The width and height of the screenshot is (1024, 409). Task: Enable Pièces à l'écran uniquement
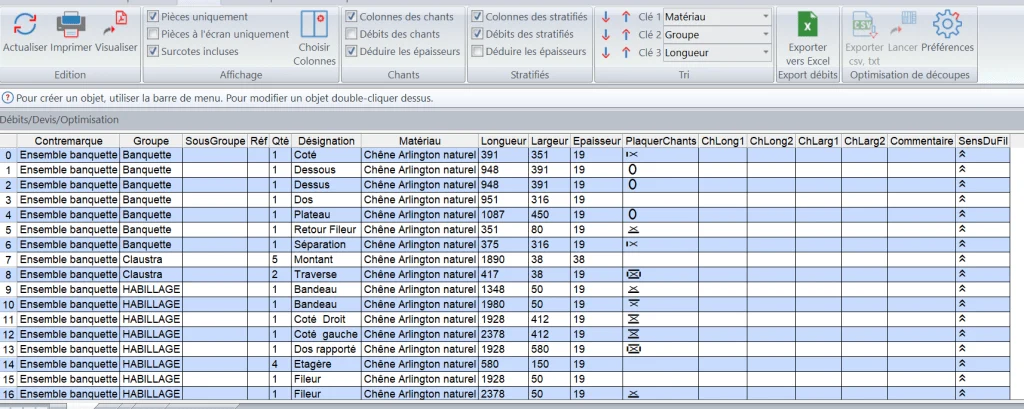coord(153,34)
